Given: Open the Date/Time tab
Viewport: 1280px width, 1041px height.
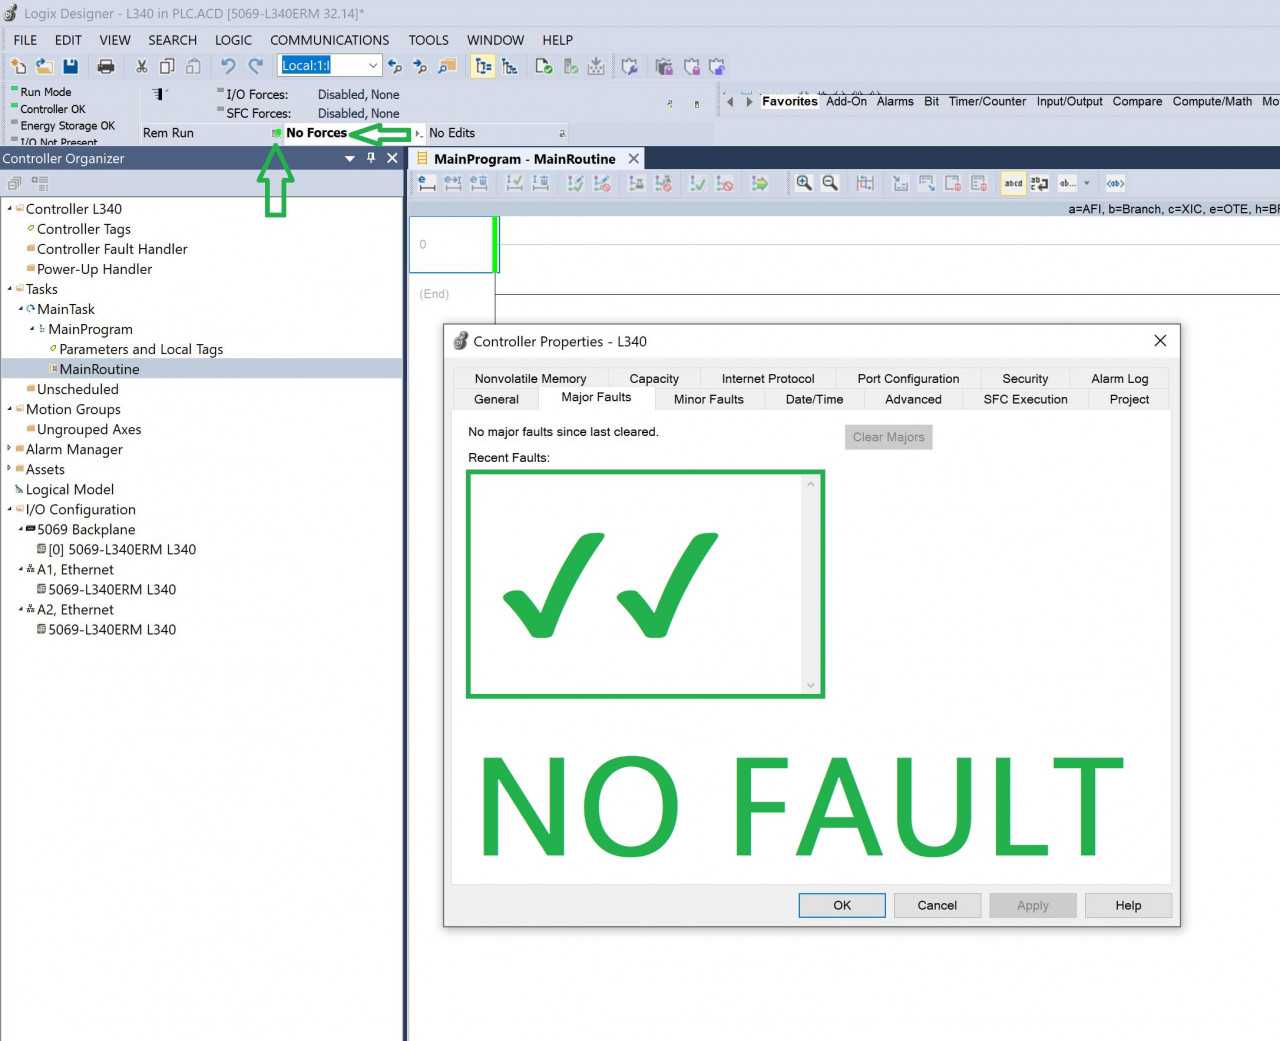Looking at the screenshot, I should point(814,399).
